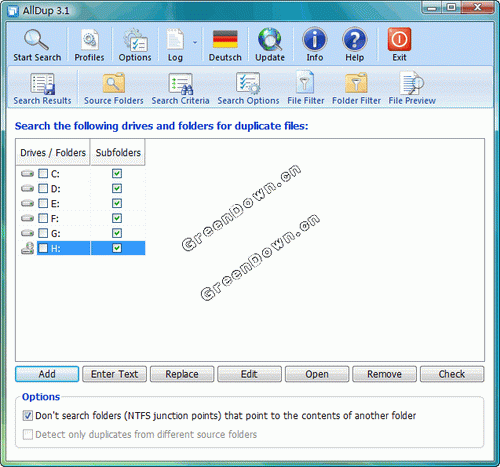
Task: Check the F: drive checkbox
Action: point(43,218)
